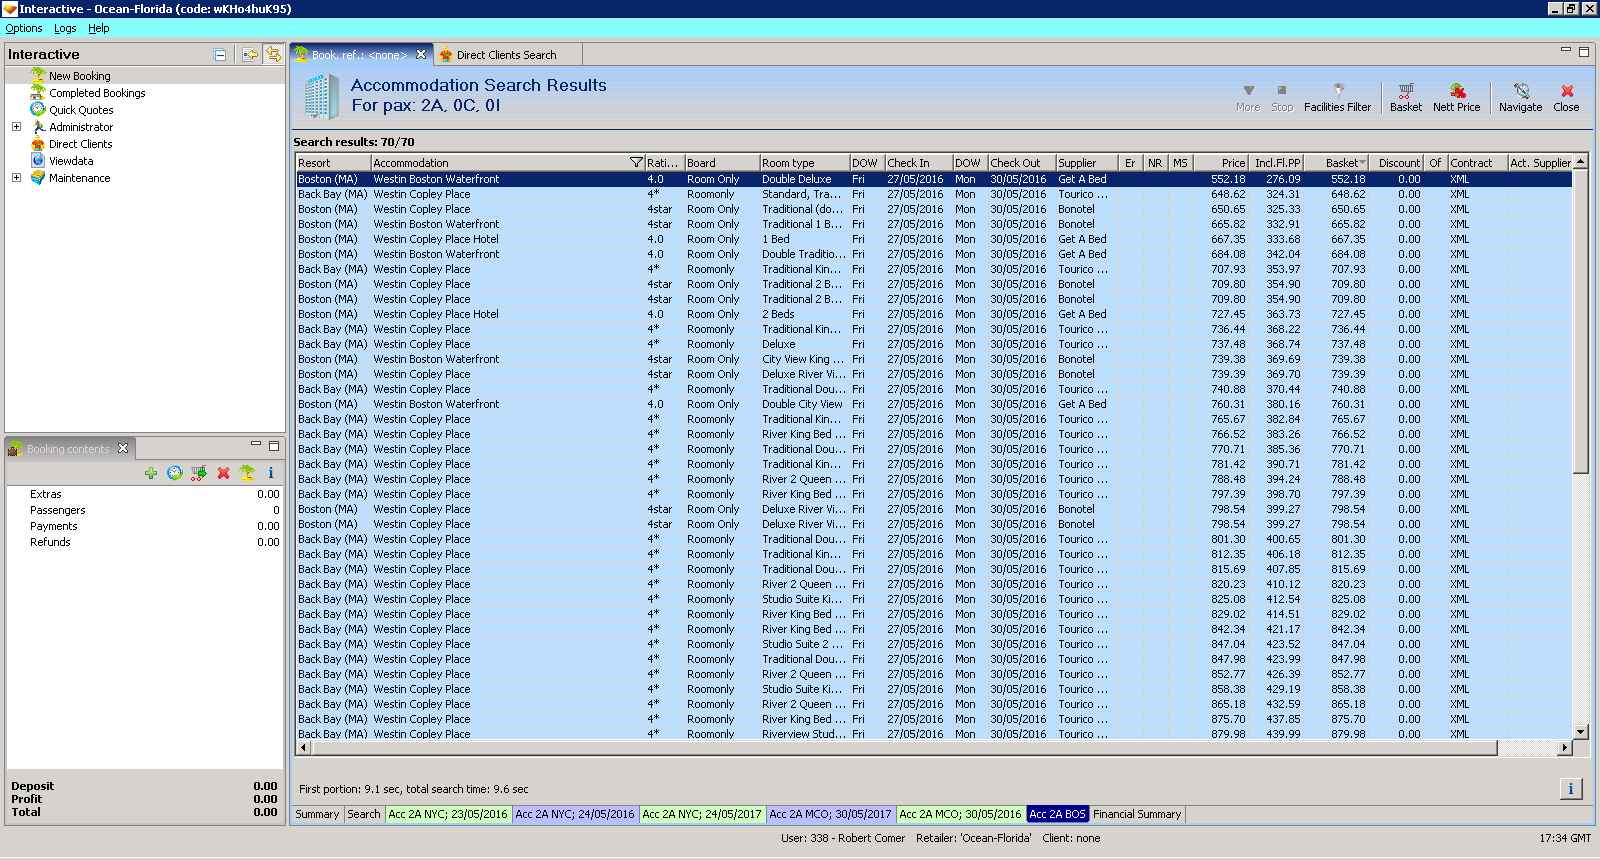The width and height of the screenshot is (1600, 860).
Task: Click the red X icon in Booking contents toolbar
Action: tap(223, 473)
